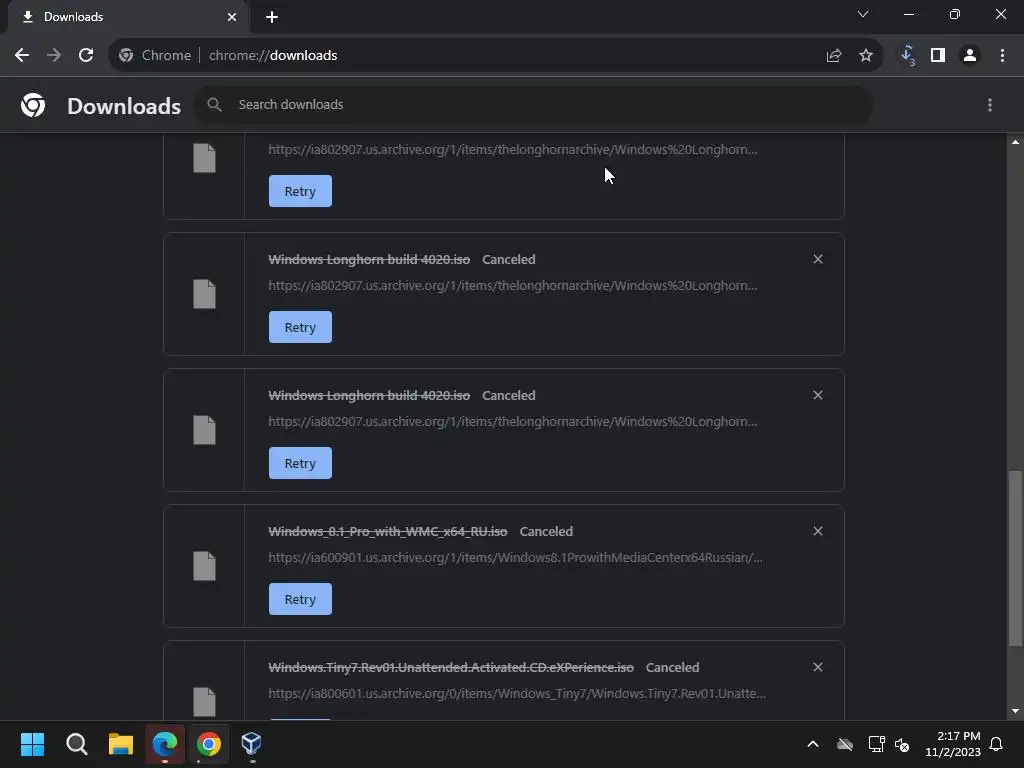The image size is (1024, 768).
Task: Toggle the side panel icon
Action: [938, 56]
